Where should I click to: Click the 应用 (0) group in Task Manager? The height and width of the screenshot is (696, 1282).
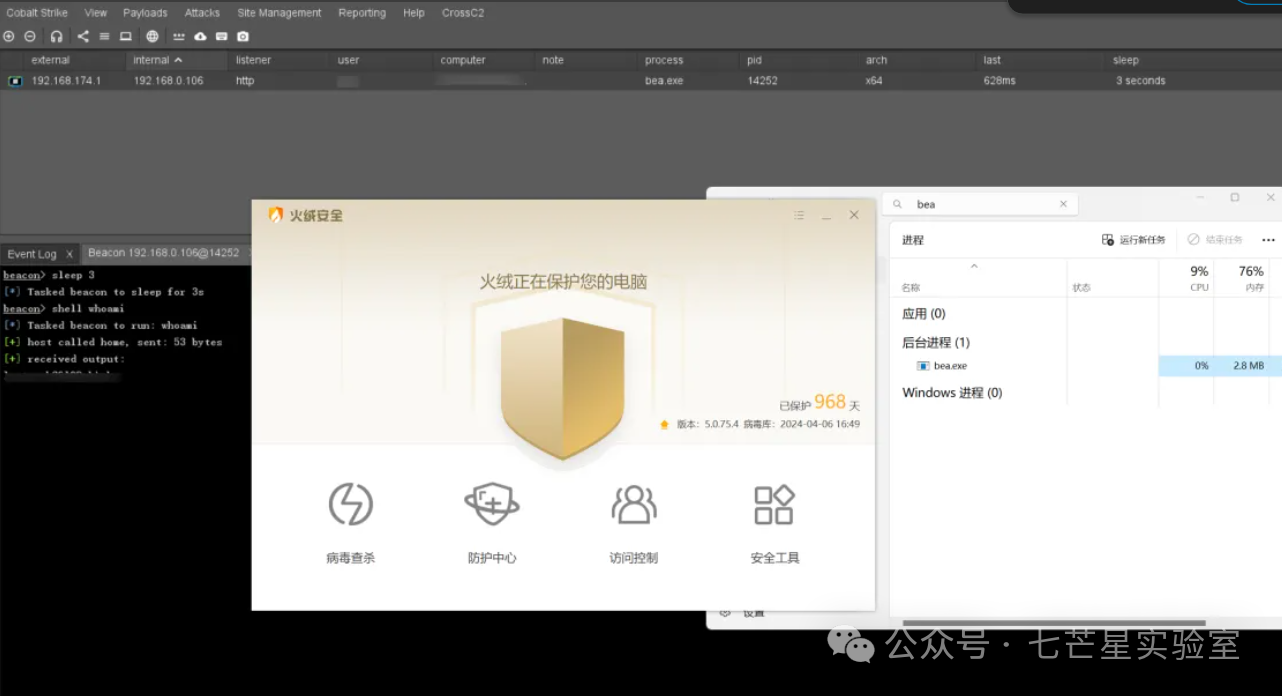pyautogui.click(x=924, y=314)
